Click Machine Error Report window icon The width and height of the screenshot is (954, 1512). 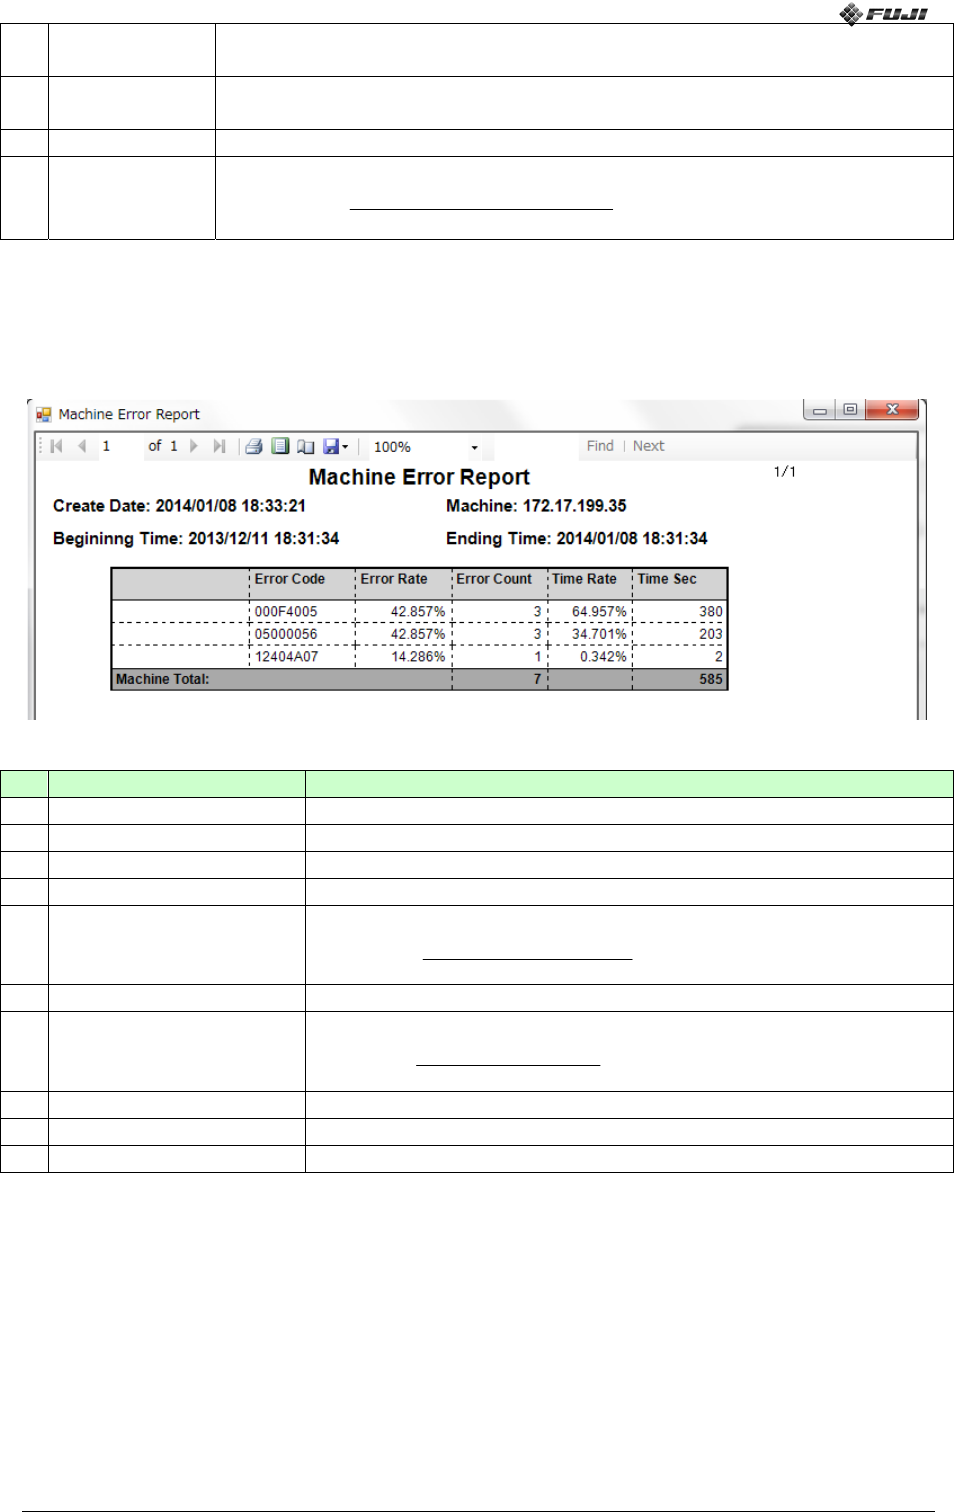point(44,414)
